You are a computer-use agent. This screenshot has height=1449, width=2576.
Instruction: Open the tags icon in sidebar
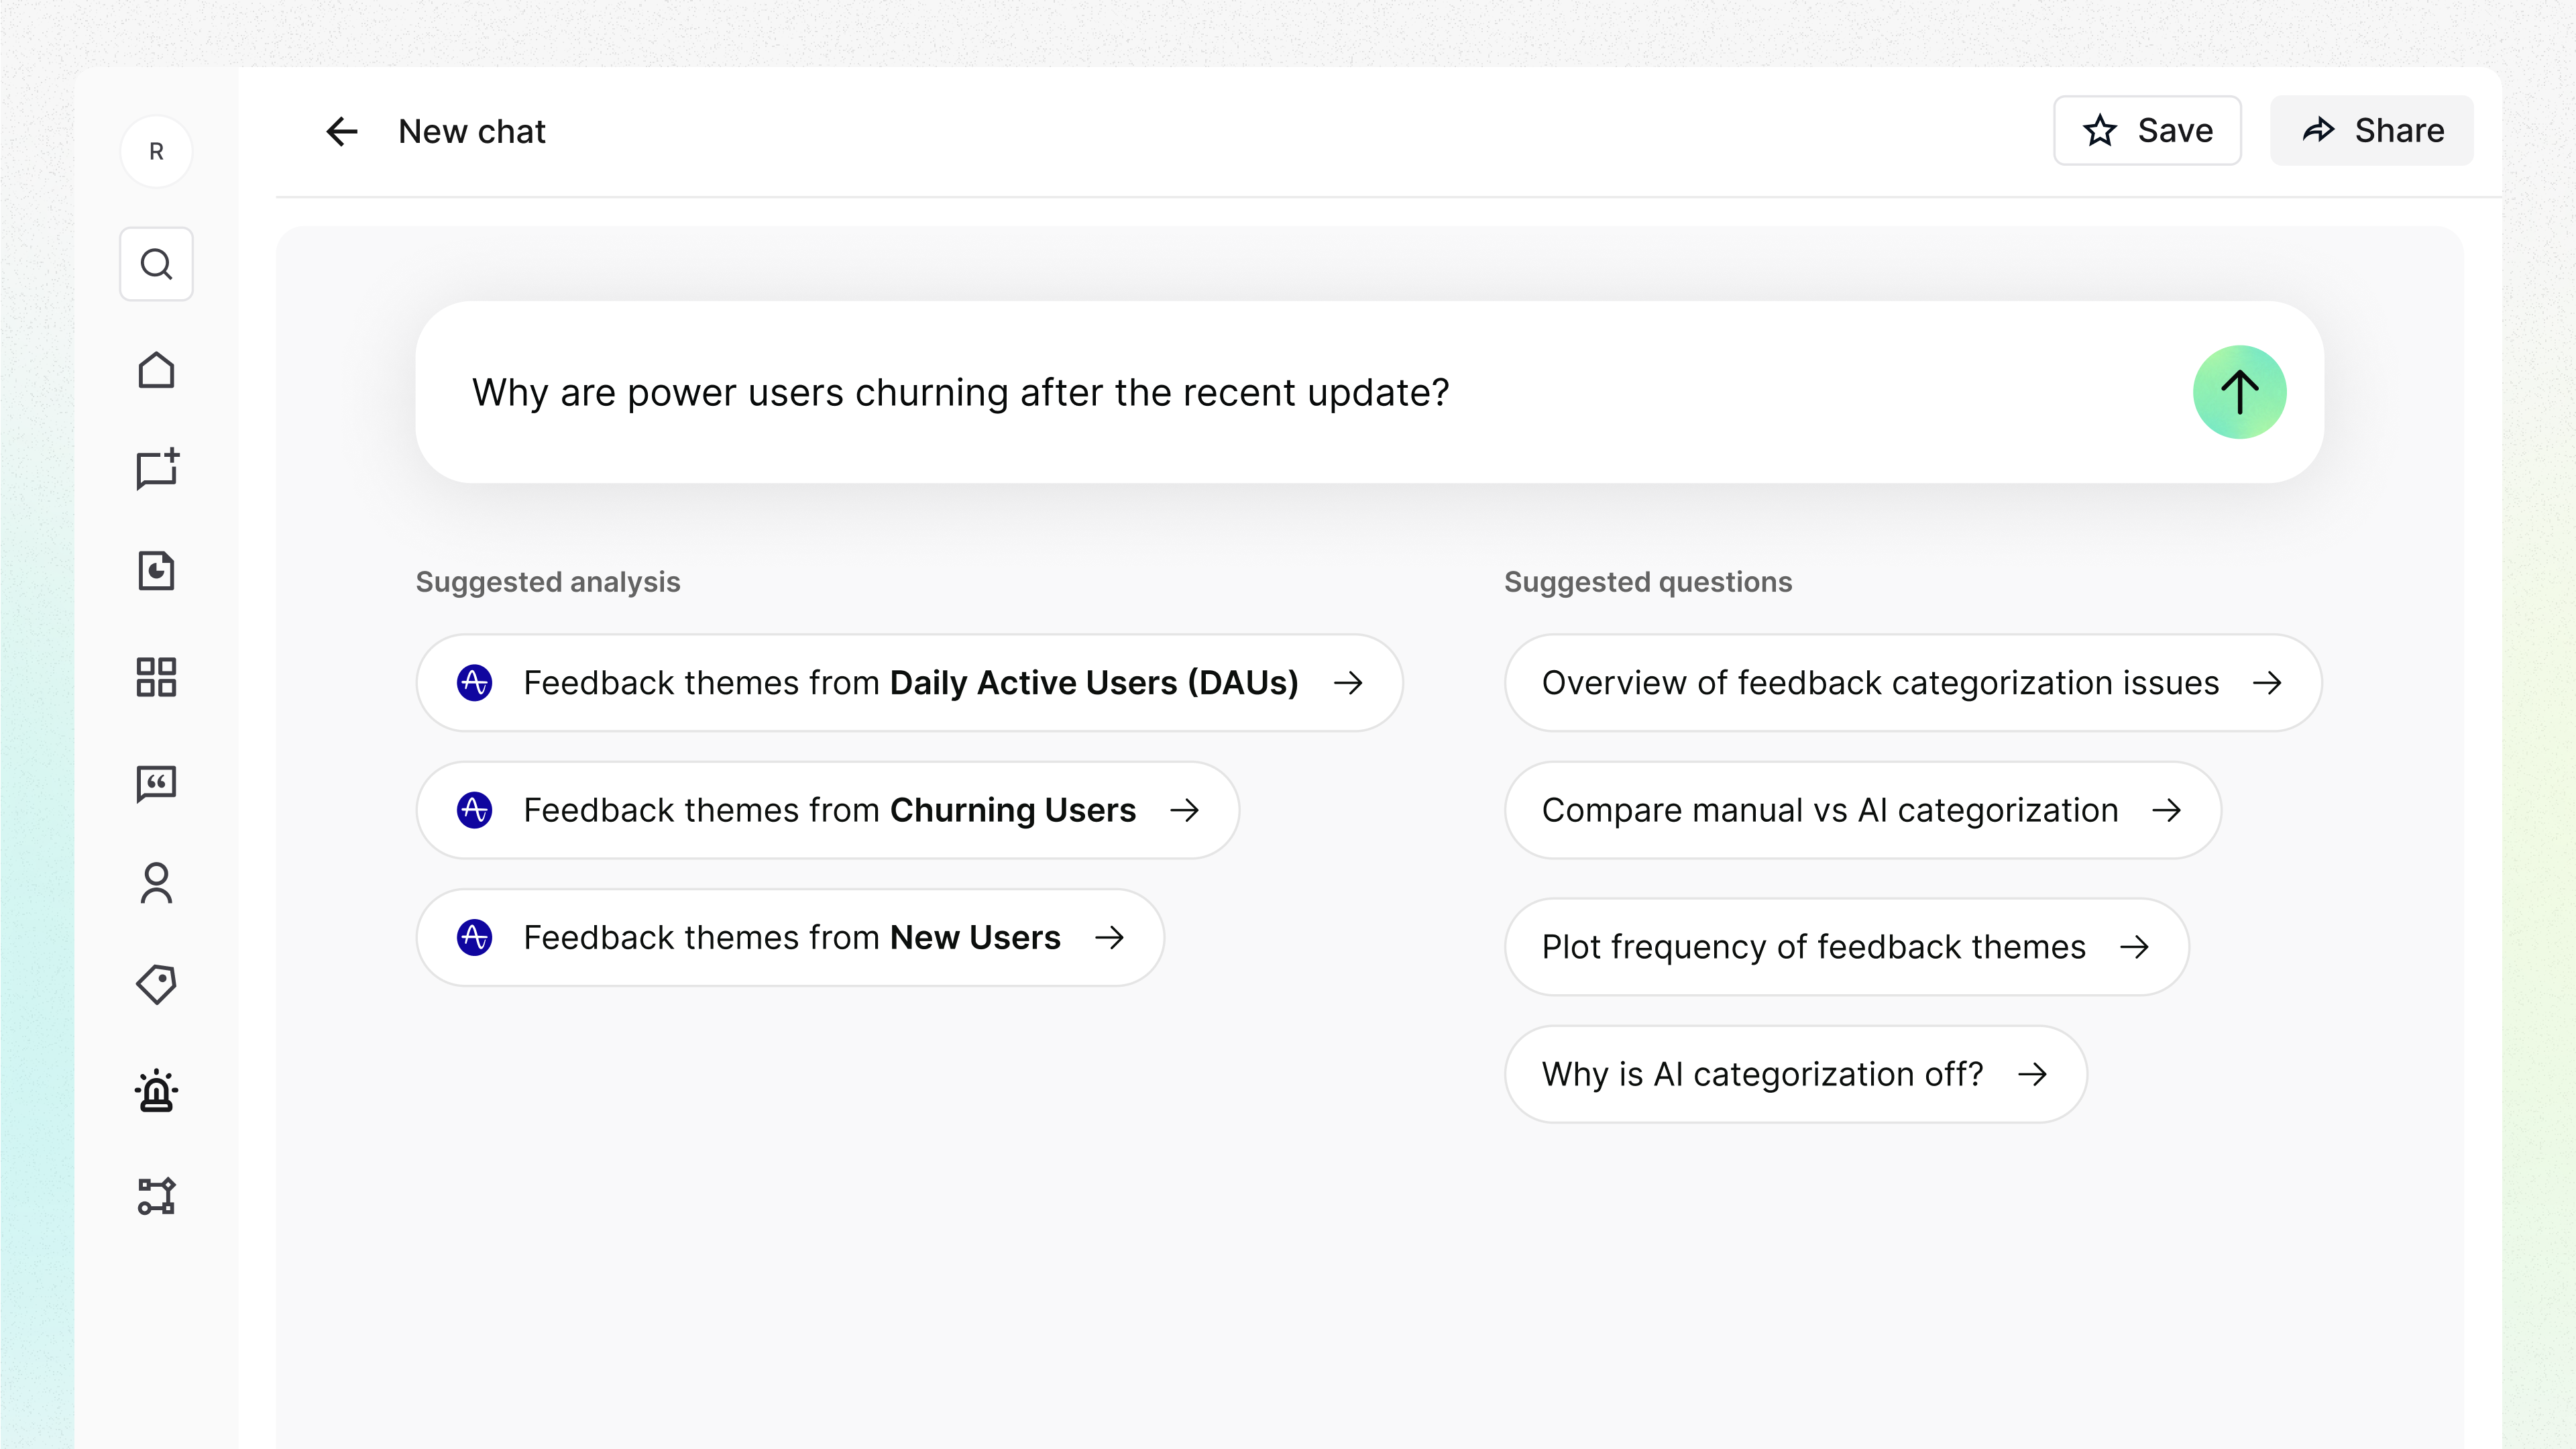(156, 985)
